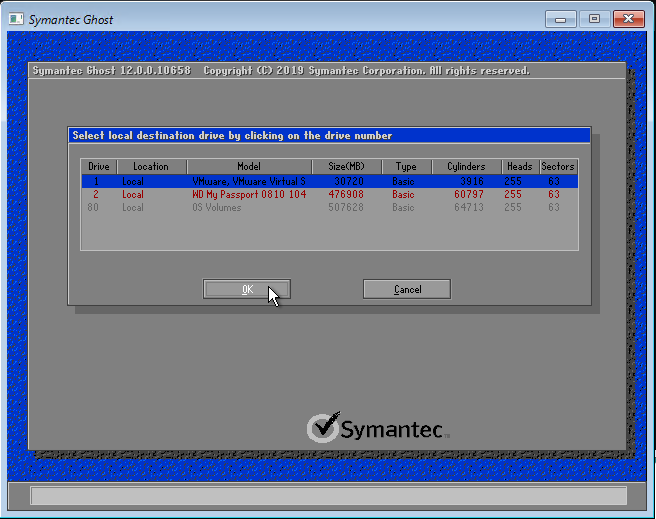Image resolution: width=656 pixels, height=519 pixels.
Task: Click the Model column header
Action: (x=249, y=166)
